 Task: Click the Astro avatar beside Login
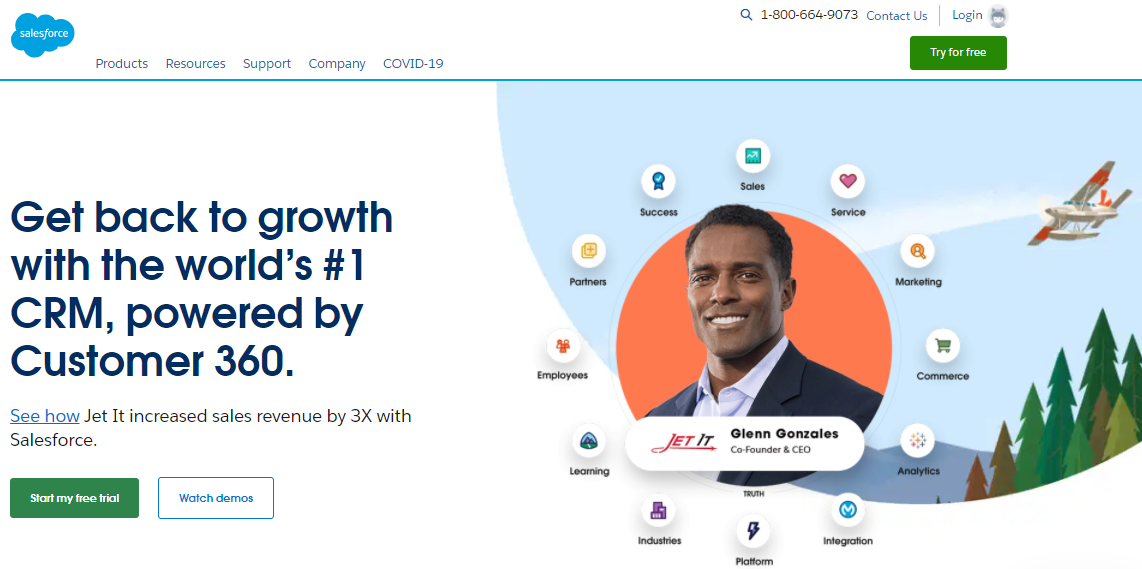pos(998,15)
